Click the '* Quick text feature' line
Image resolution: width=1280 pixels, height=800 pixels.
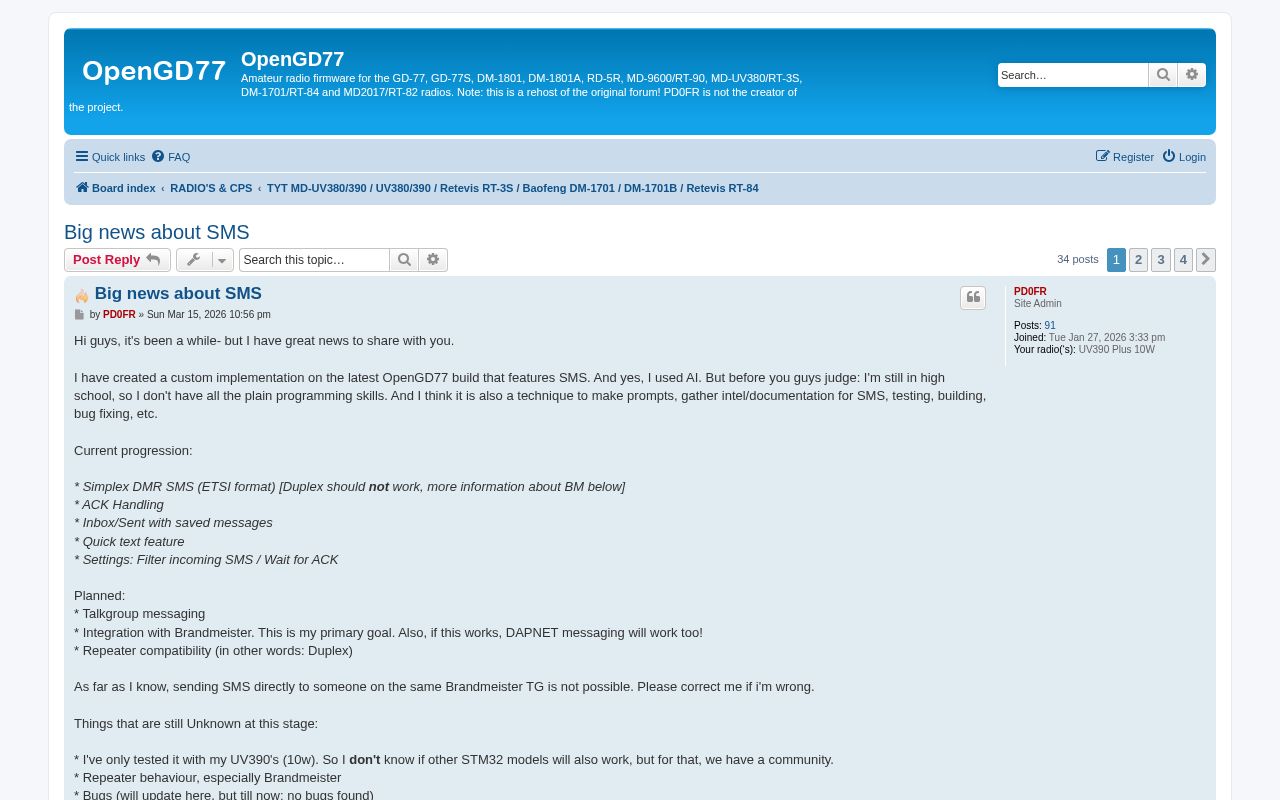(x=129, y=541)
